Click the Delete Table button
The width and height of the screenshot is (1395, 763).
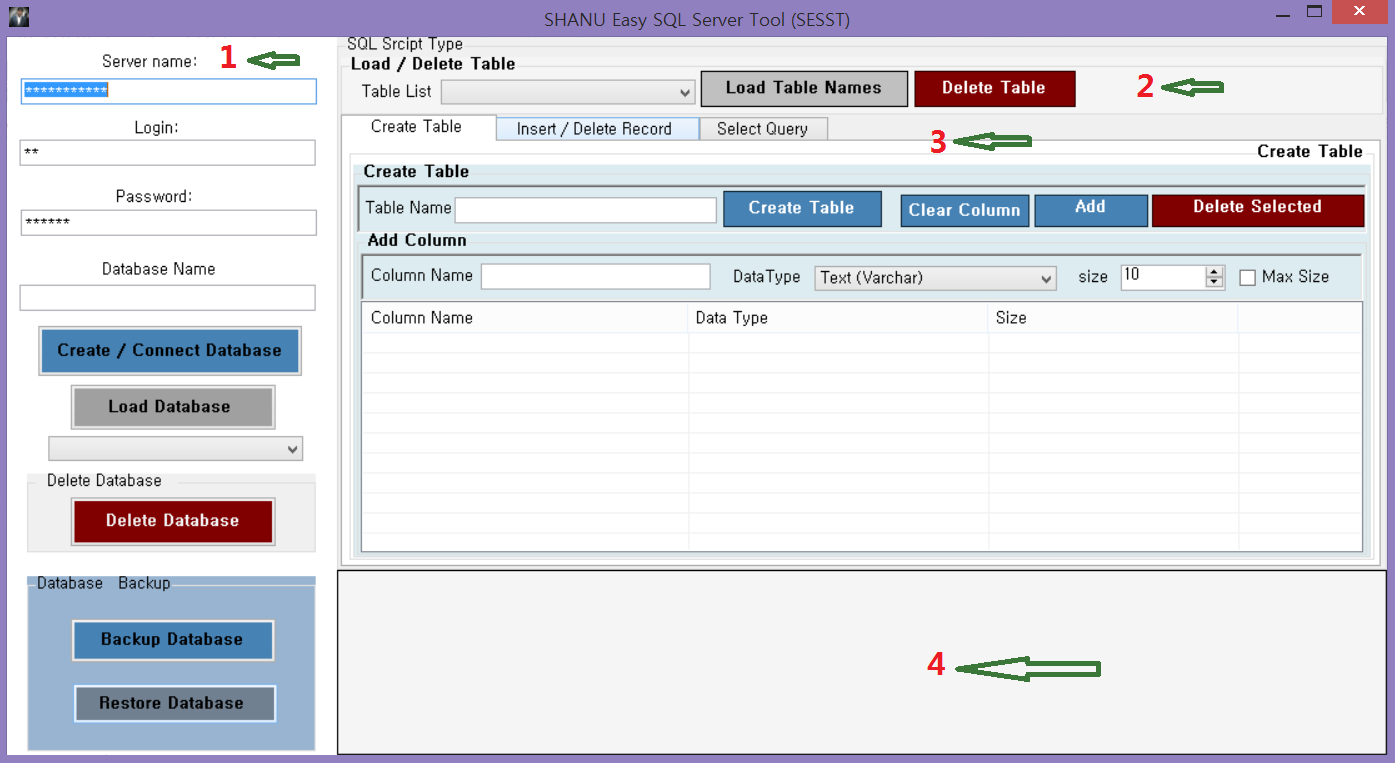[995, 88]
